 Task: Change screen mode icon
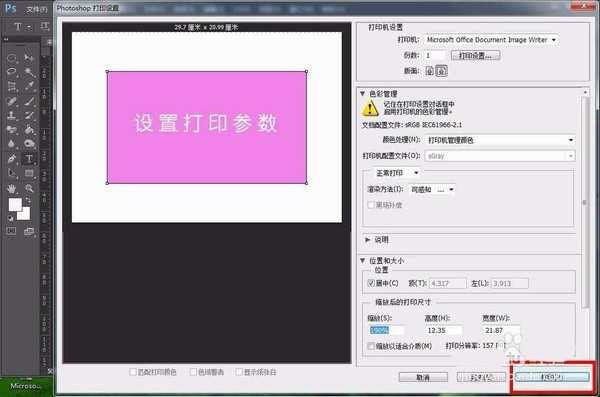click(x=29, y=231)
